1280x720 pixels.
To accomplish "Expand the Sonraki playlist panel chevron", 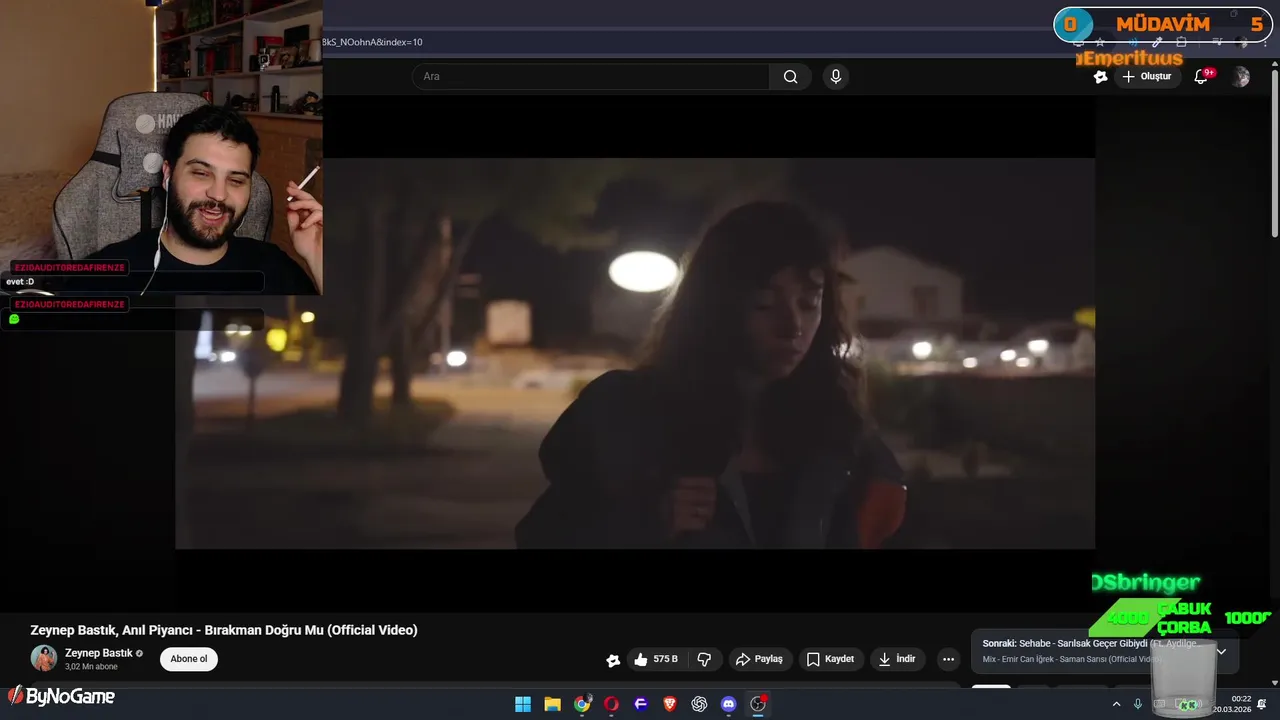I will (x=1221, y=651).
